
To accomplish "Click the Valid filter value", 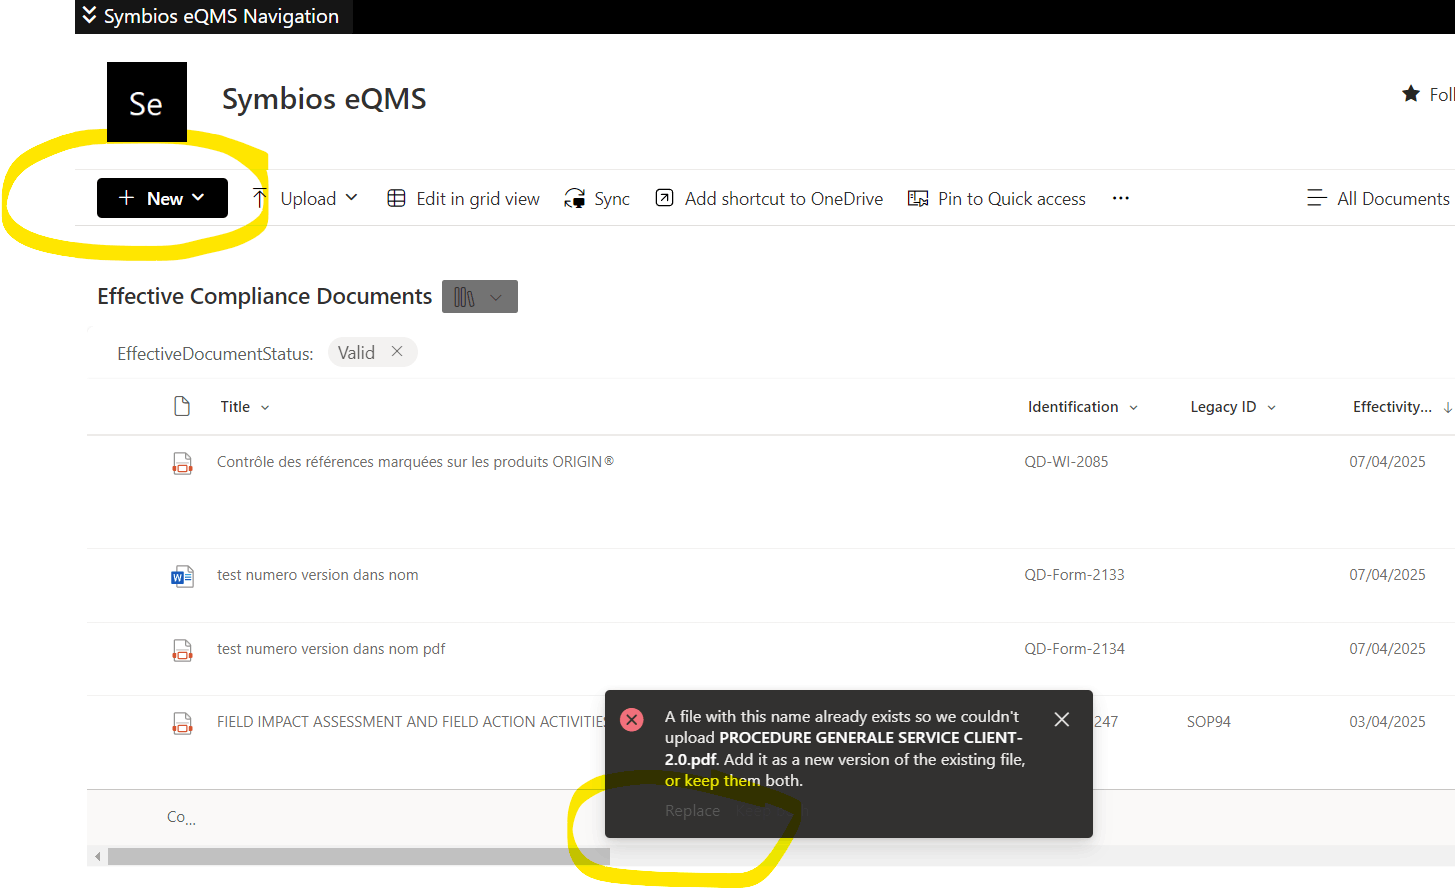I will click(356, 352).
